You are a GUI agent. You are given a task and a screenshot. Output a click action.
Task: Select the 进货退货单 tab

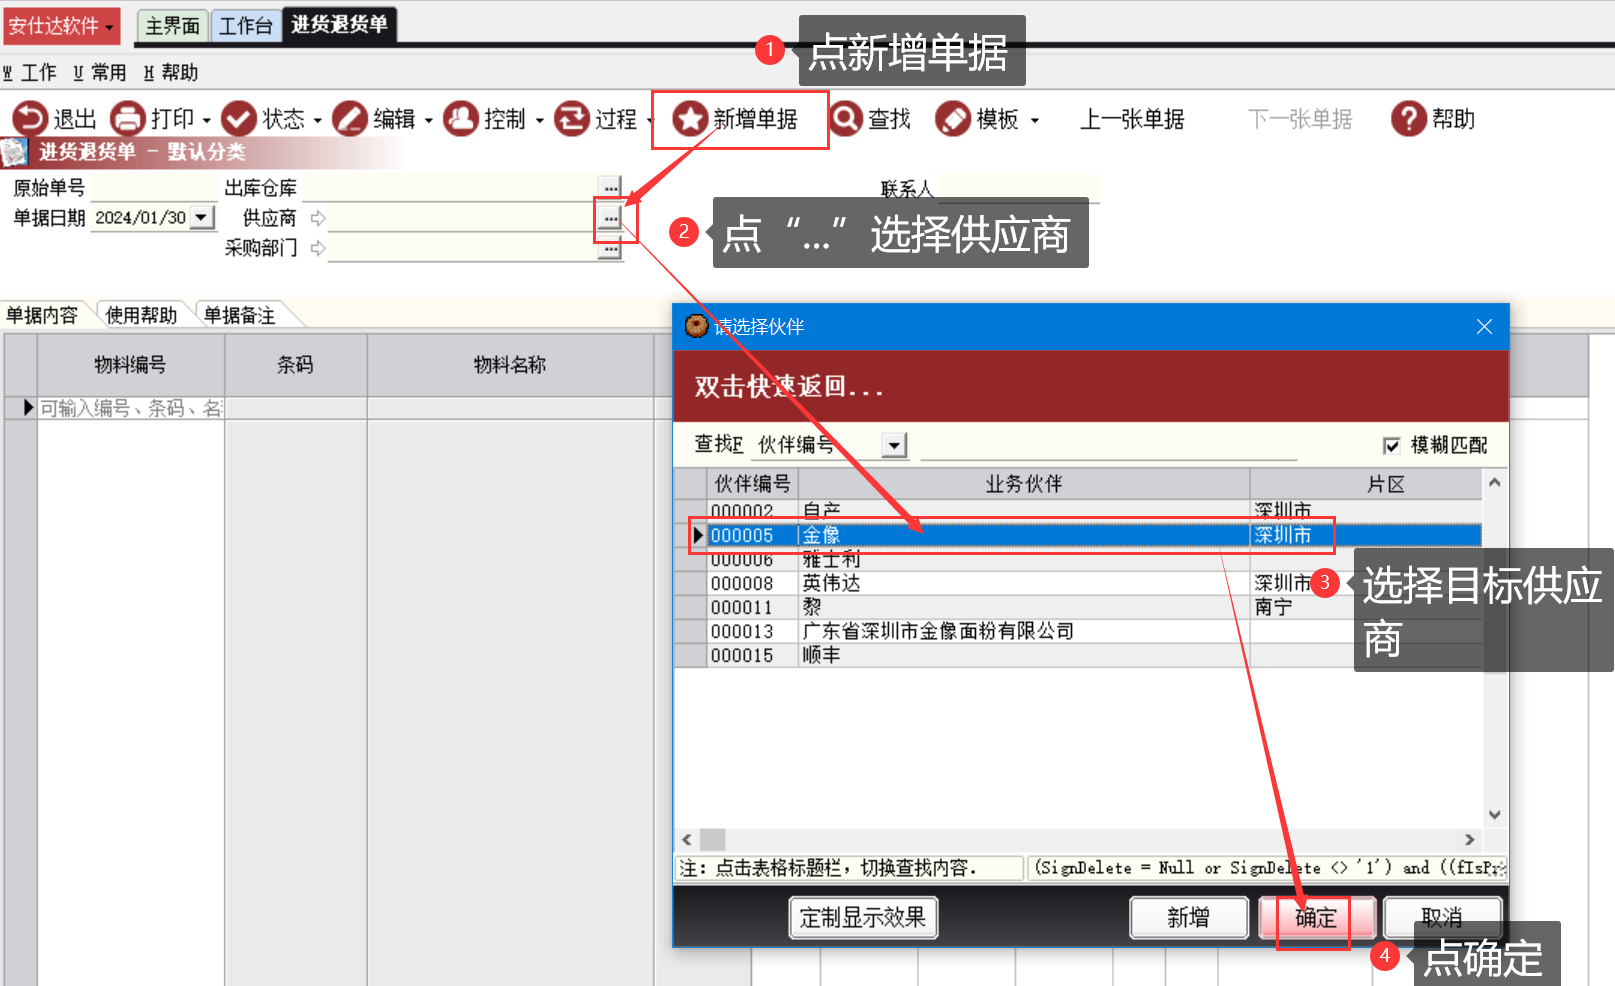[x=340, y=24]
